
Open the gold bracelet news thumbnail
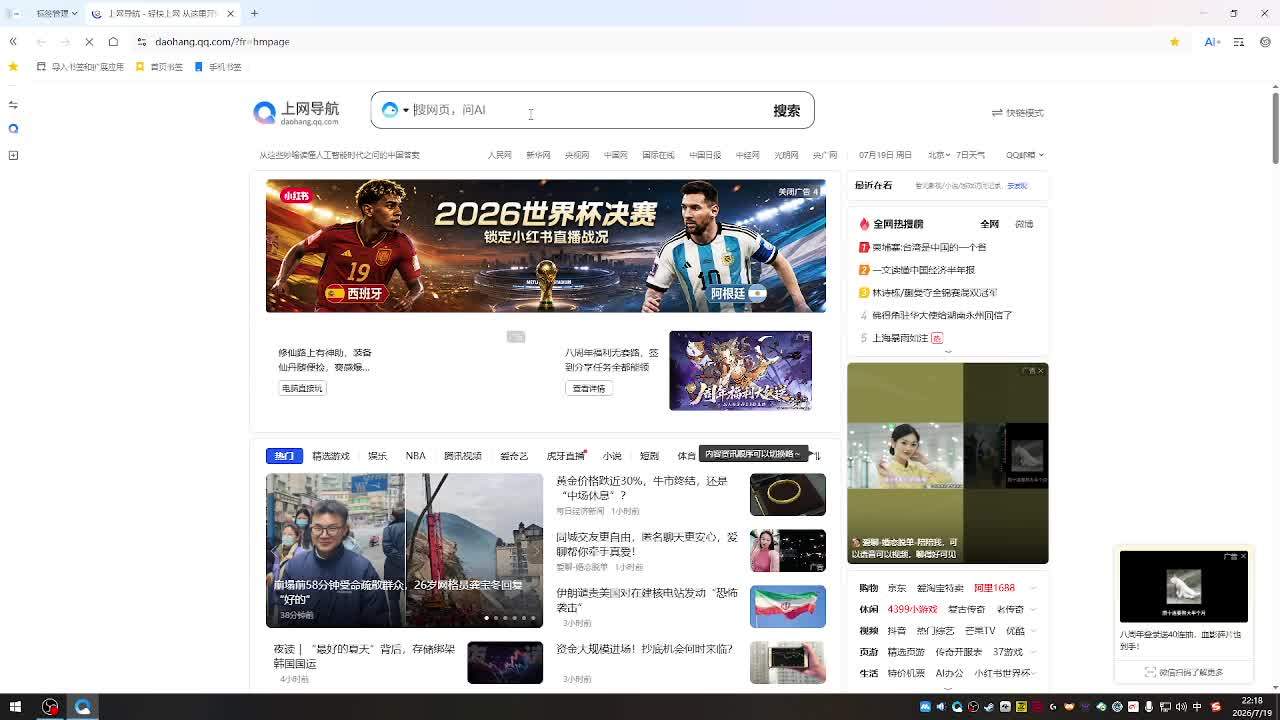(788, 494)
